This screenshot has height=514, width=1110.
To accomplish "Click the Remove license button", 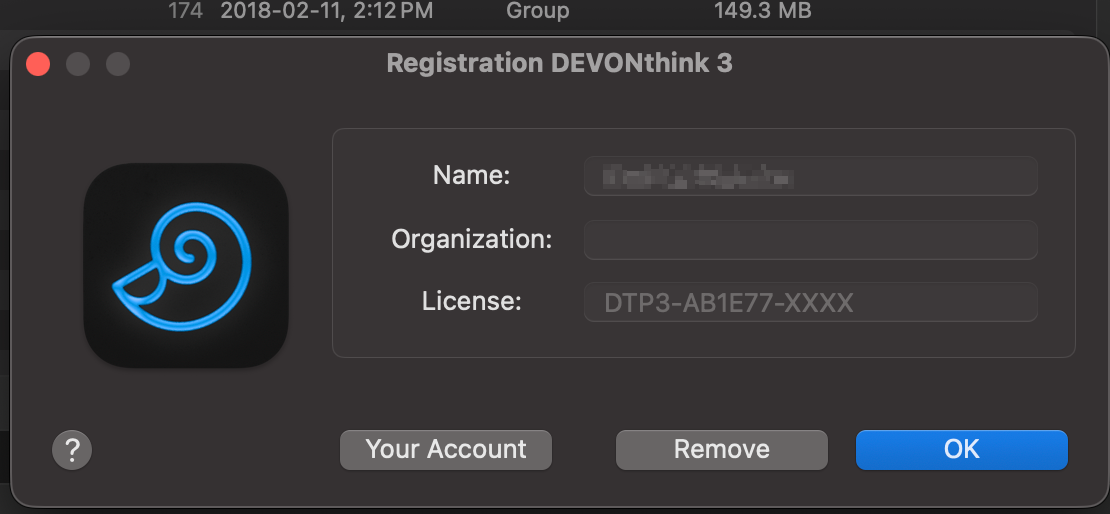I will (x=721, y=450).
